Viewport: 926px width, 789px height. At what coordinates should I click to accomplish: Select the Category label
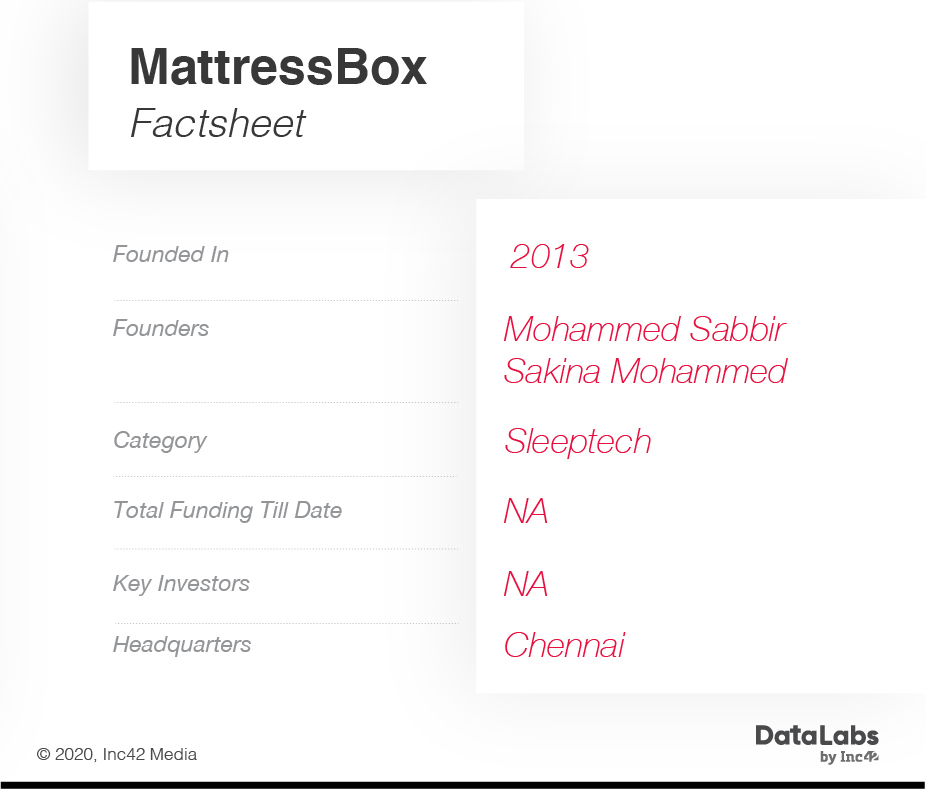click(x=160, y=441)
